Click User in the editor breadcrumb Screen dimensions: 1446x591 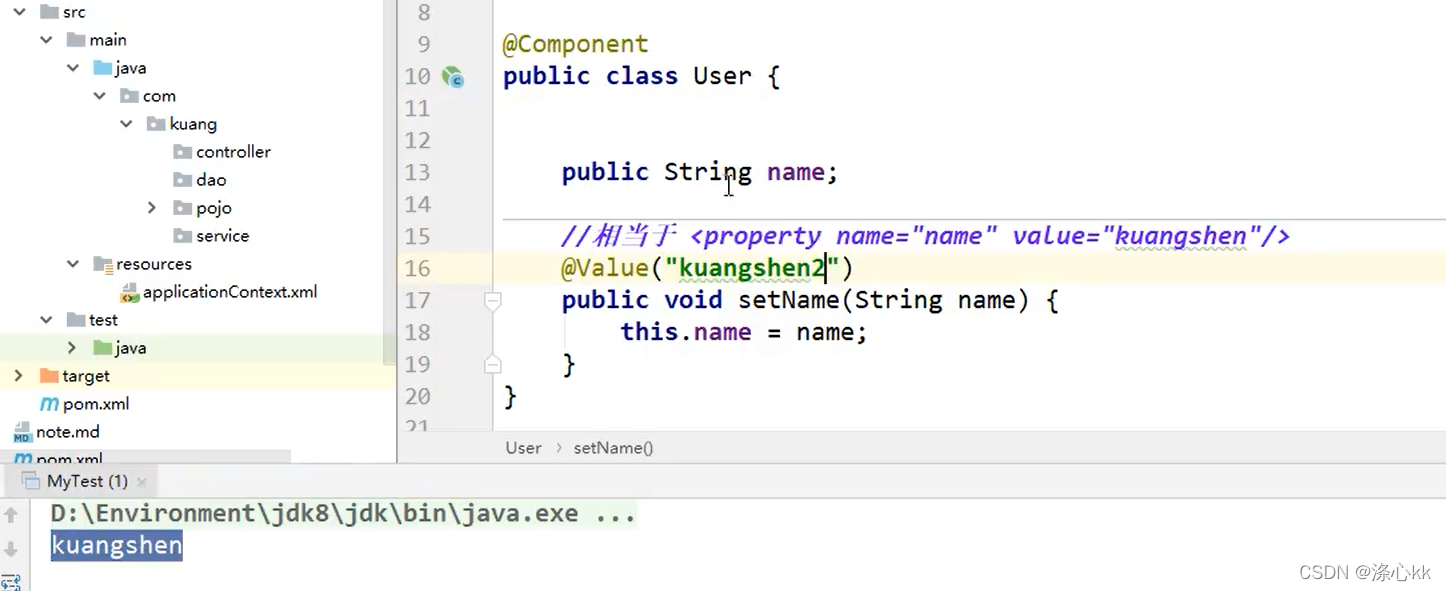pyautogui.click(x=523, y=448)
